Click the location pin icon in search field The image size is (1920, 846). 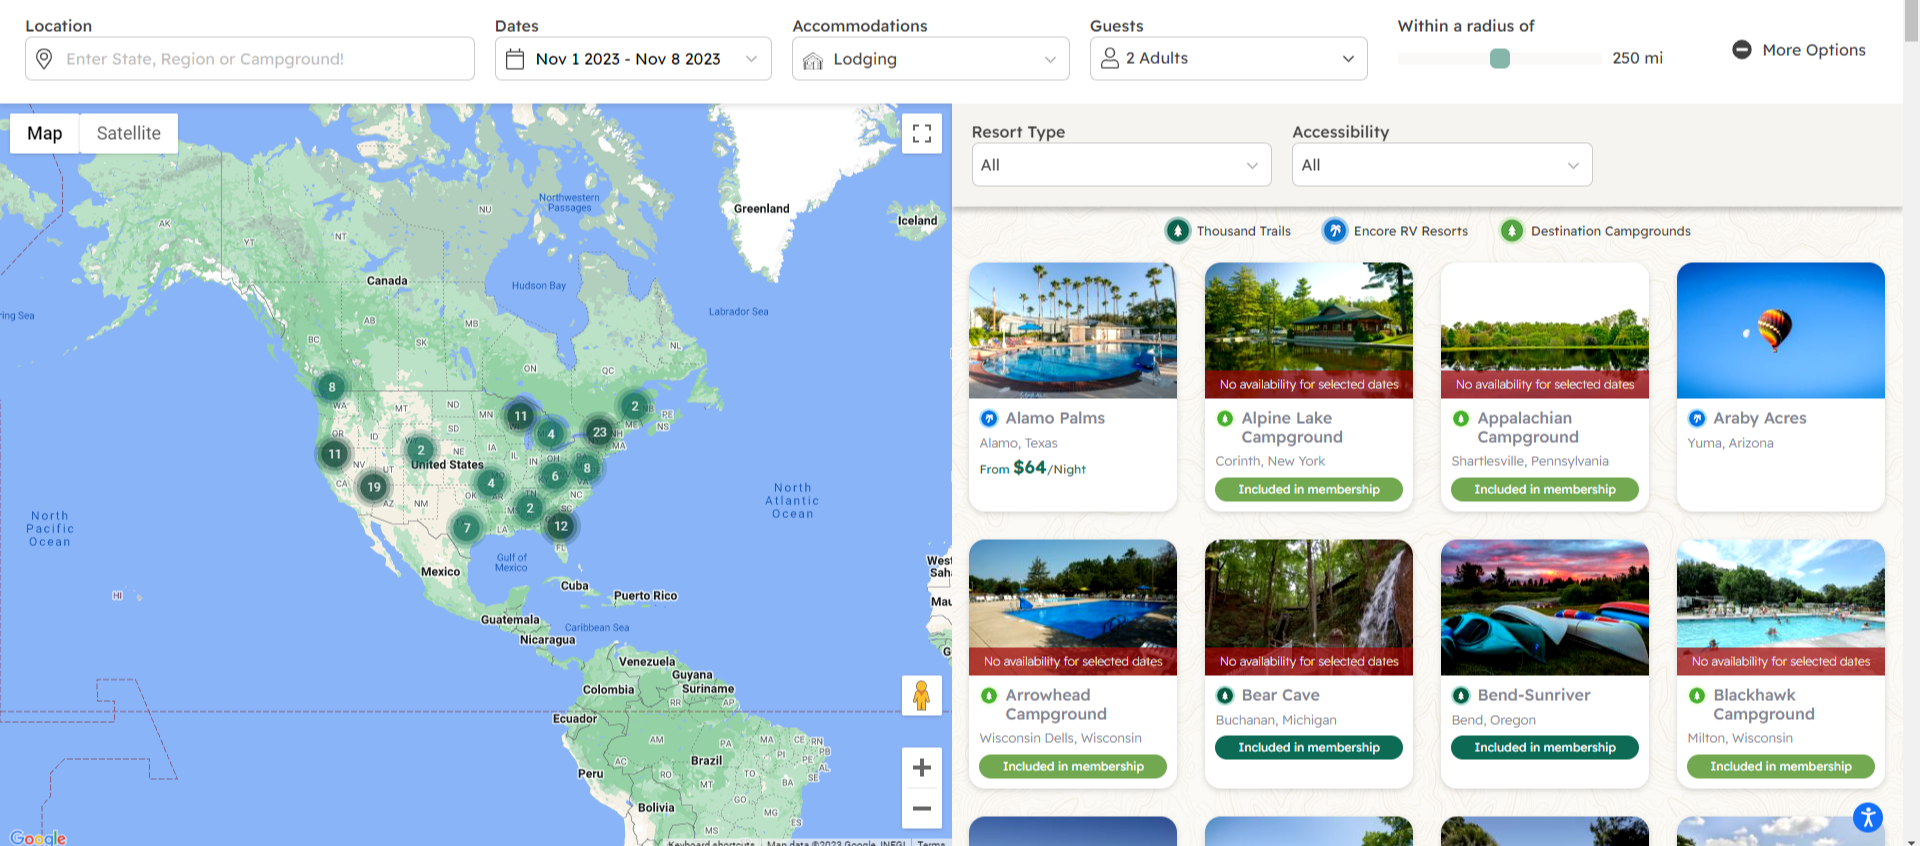(44, 59)
